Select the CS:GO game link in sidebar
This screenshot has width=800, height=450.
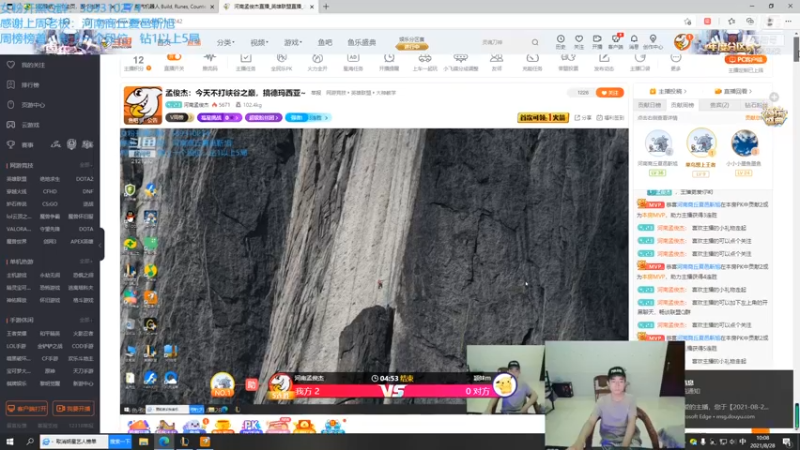point(49,204)
